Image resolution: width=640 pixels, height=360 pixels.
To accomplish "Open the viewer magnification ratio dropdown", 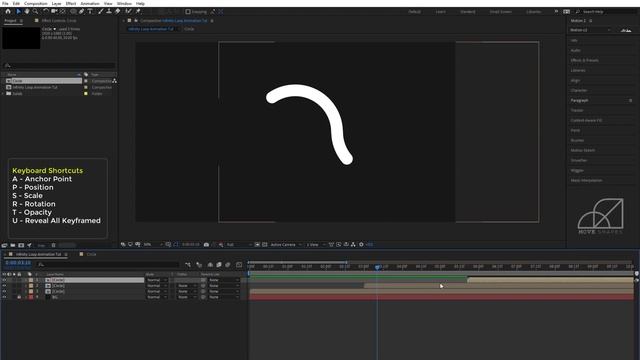I will pos(153,244).
